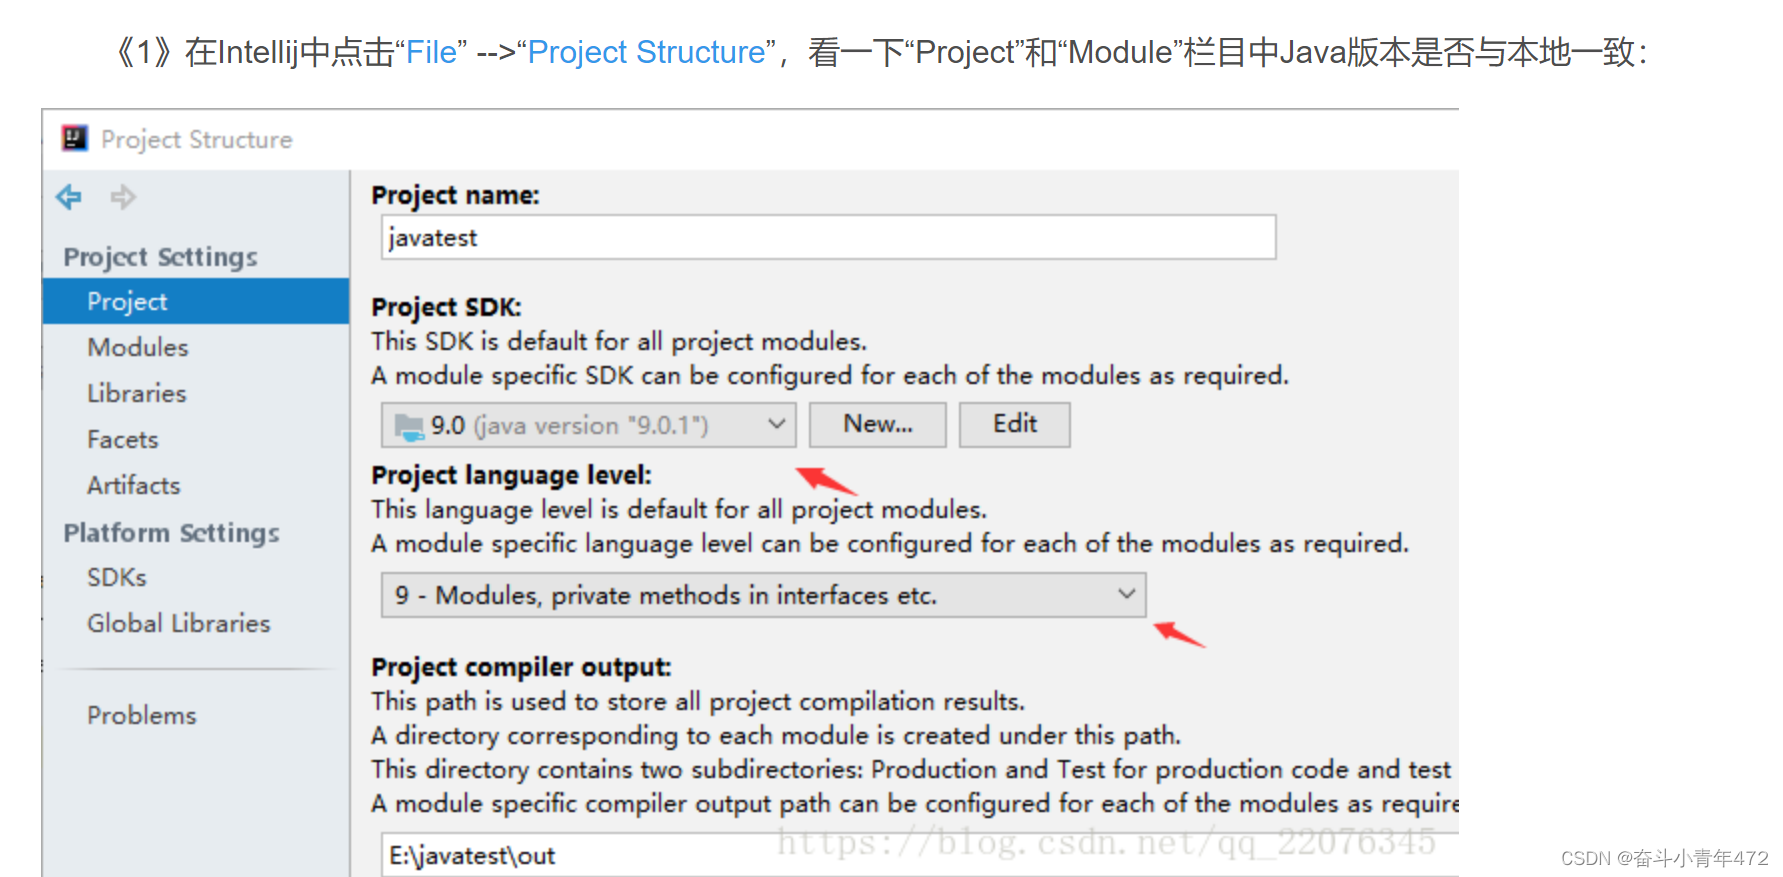Click the New... SDK button
Image resolution: width=1783 pixels, height=877 pixels.
pos(877,424)
